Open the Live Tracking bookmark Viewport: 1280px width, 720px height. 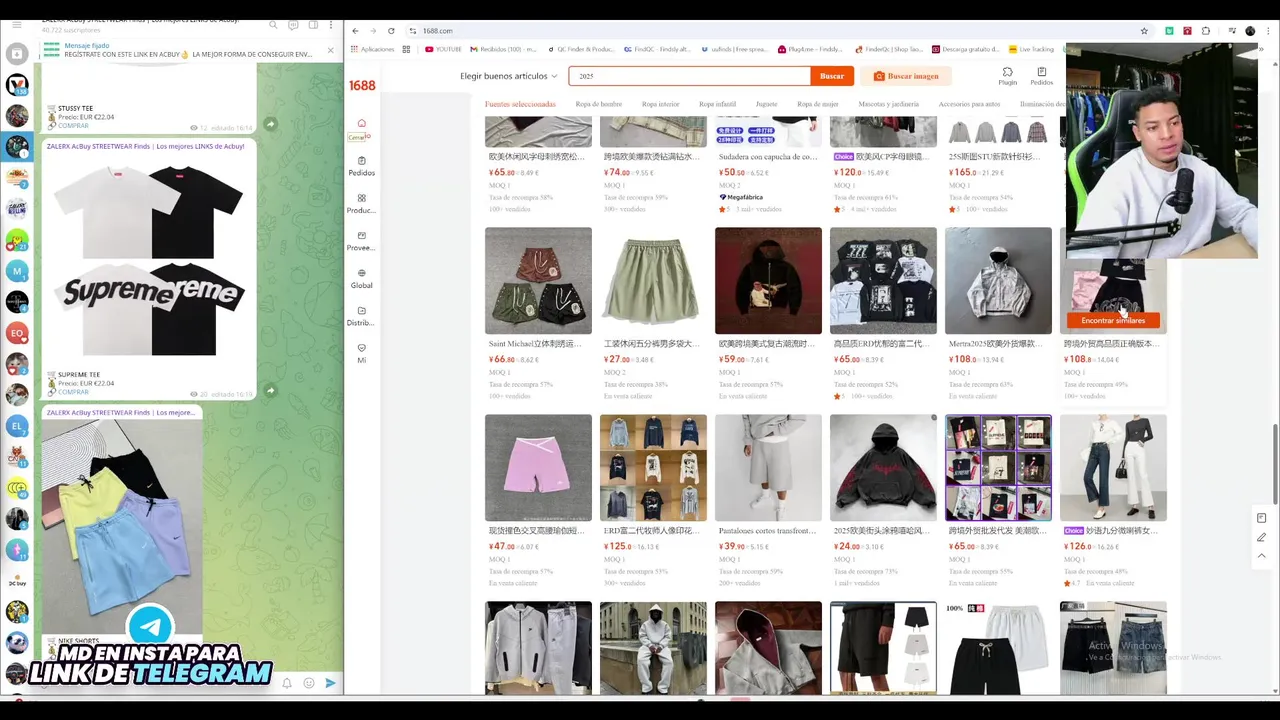(1032, 49)
